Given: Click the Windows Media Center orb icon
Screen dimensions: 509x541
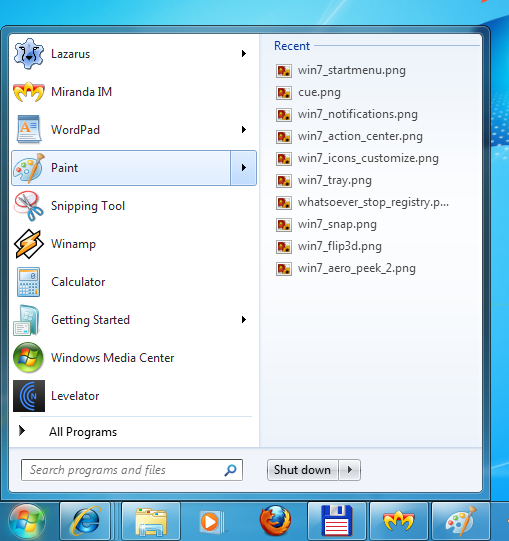Looking at the screenshot, I should (28, 358).
